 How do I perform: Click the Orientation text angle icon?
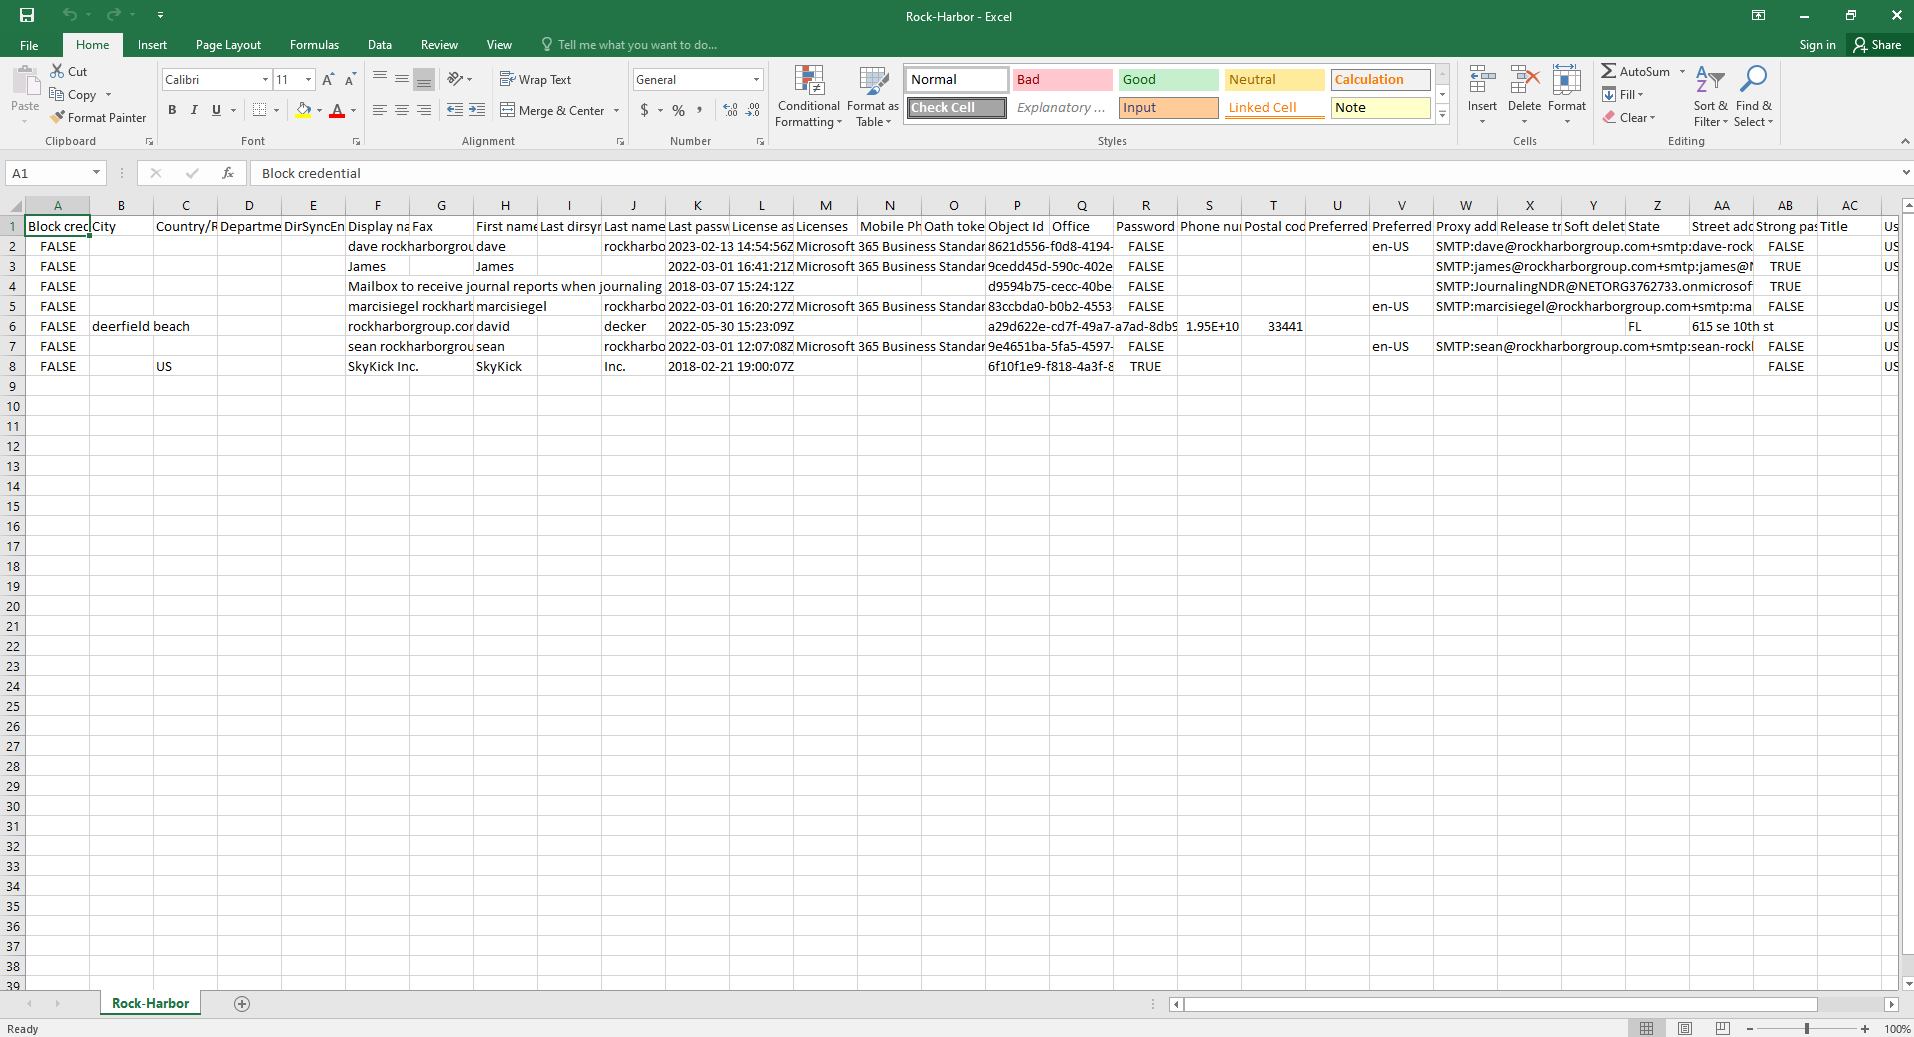coord(455,79)
